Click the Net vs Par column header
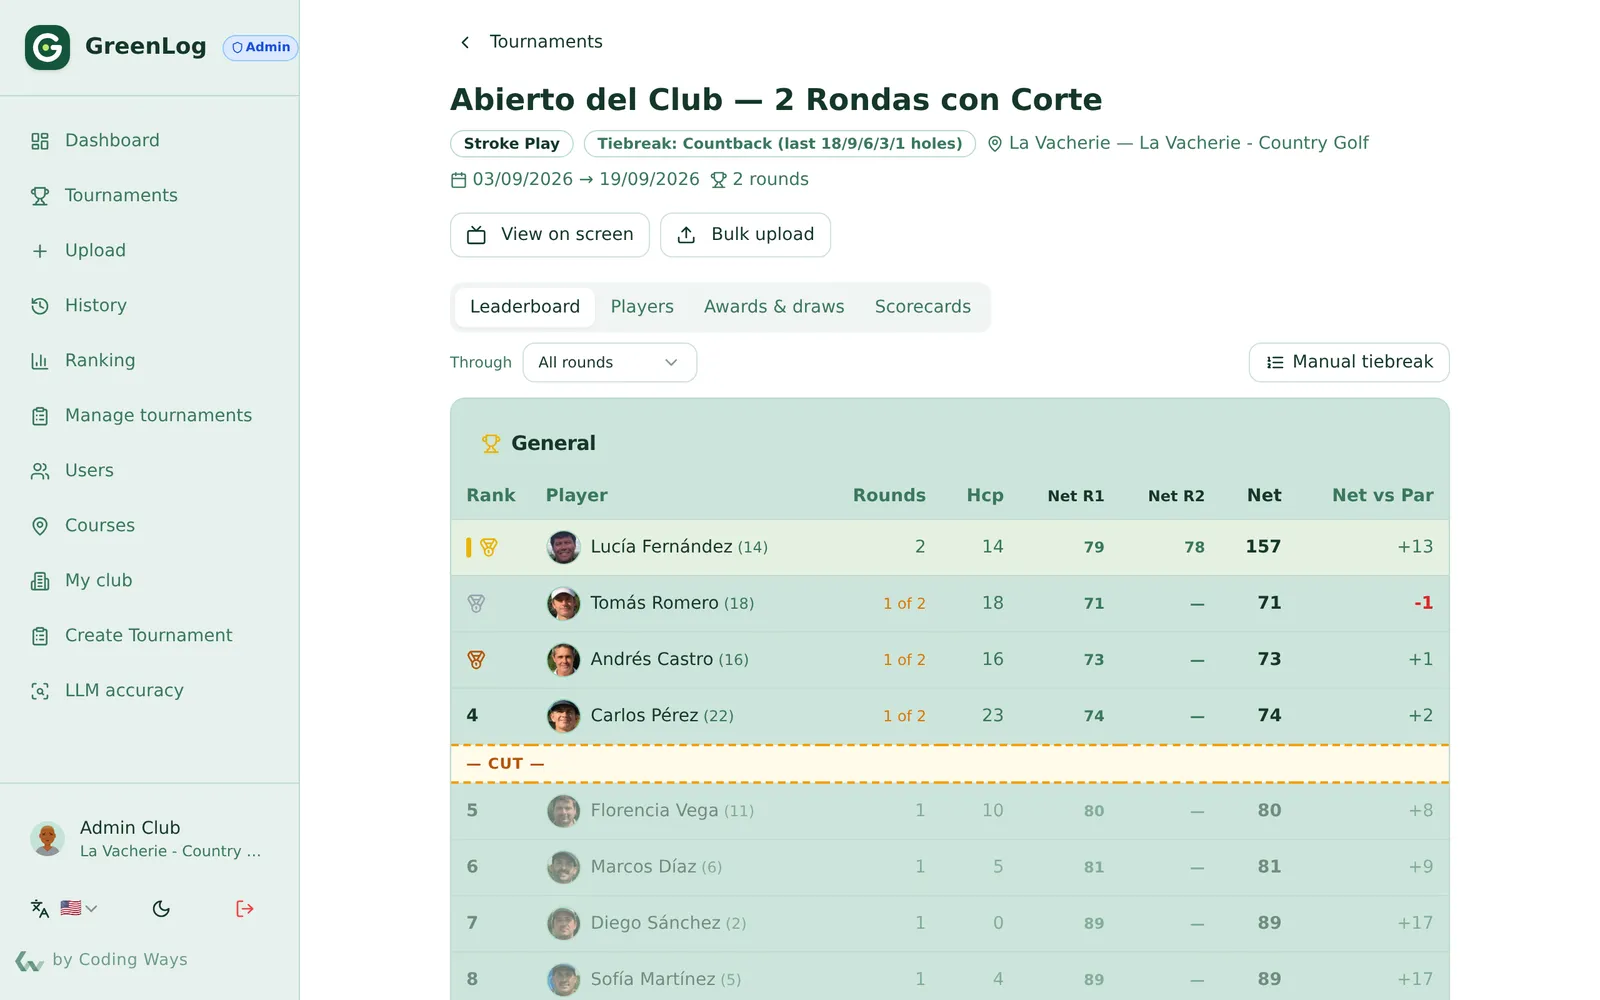 pyautogui.click(x=1382, y=495)
